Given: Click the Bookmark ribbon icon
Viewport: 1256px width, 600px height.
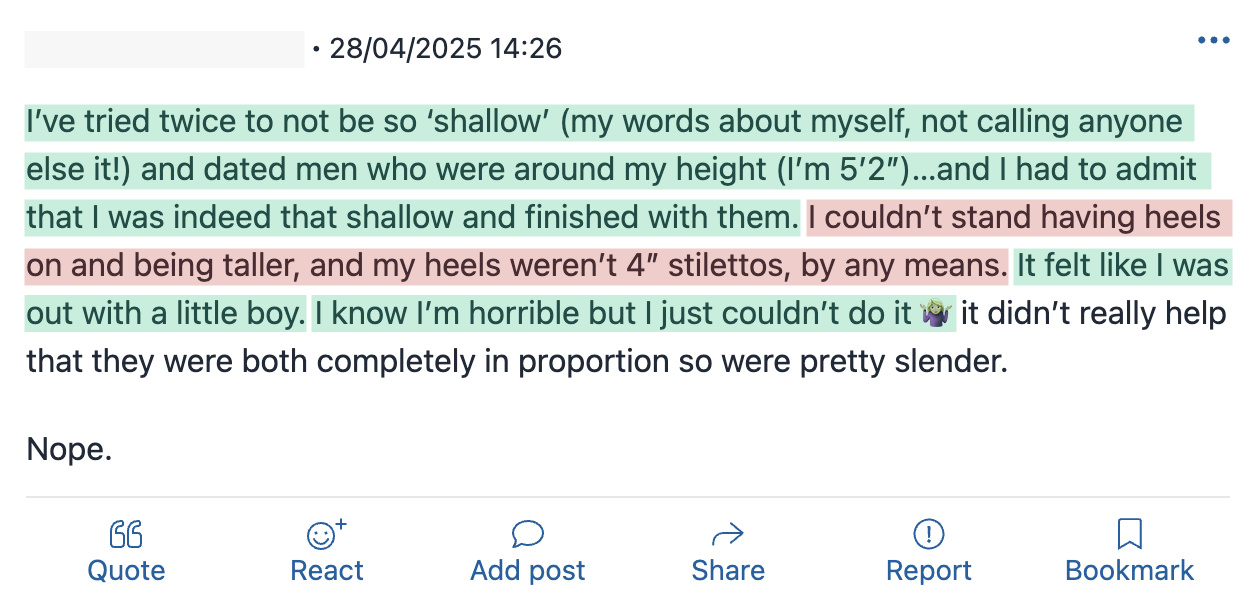Looking at the screenshot, I should (x=1130, y=535).
